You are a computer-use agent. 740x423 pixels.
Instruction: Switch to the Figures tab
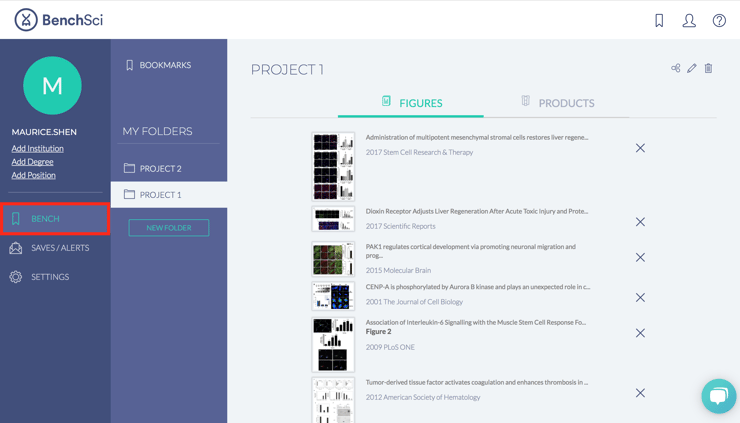(411, 103)
